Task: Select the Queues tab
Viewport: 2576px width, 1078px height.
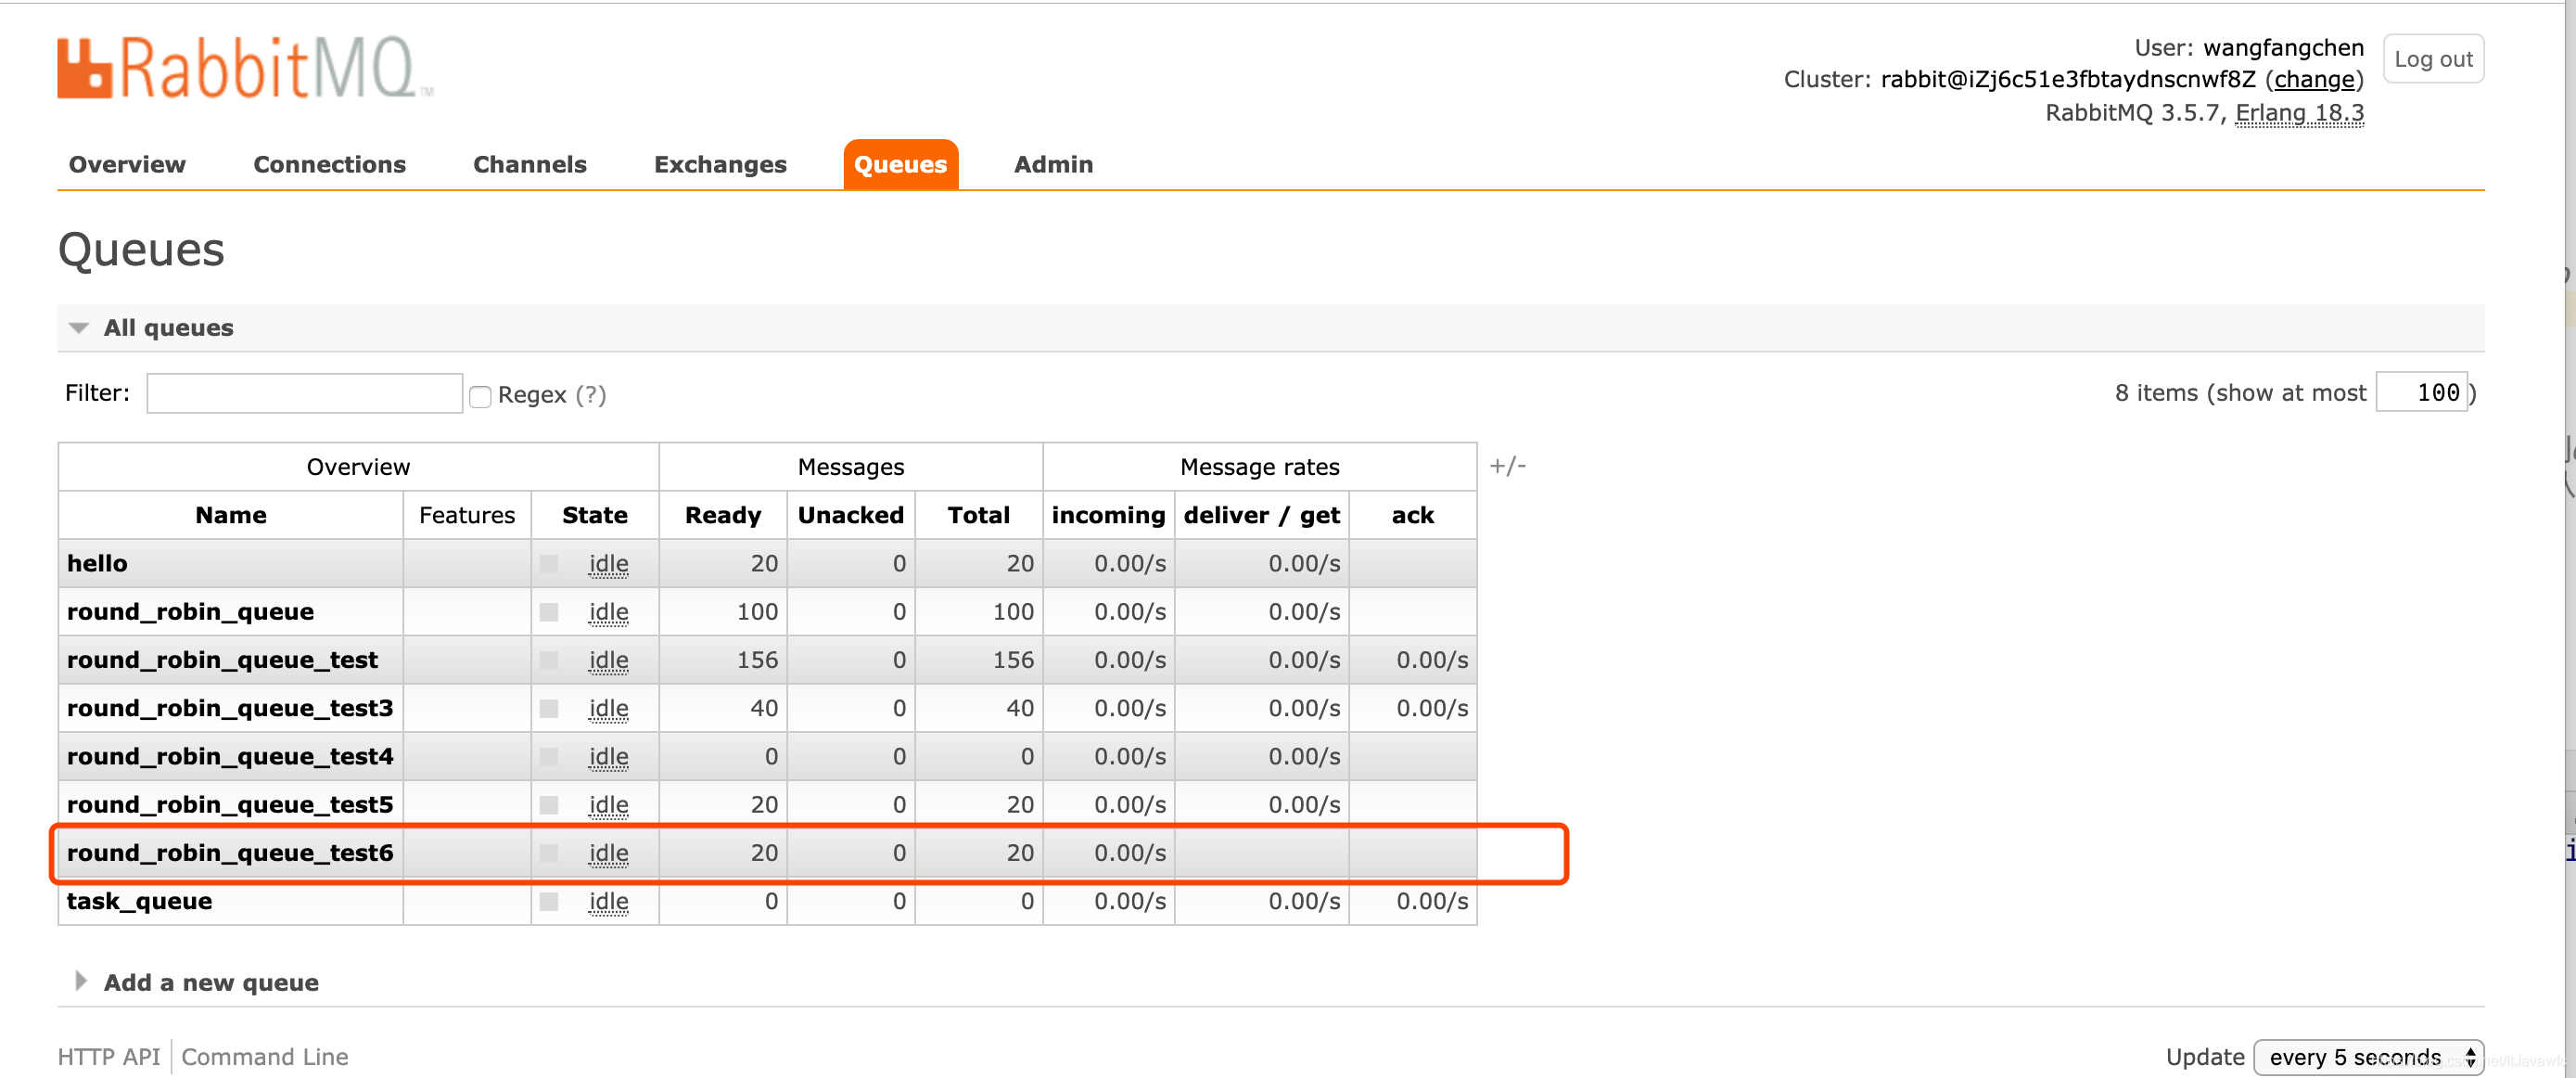Action: 900,164
